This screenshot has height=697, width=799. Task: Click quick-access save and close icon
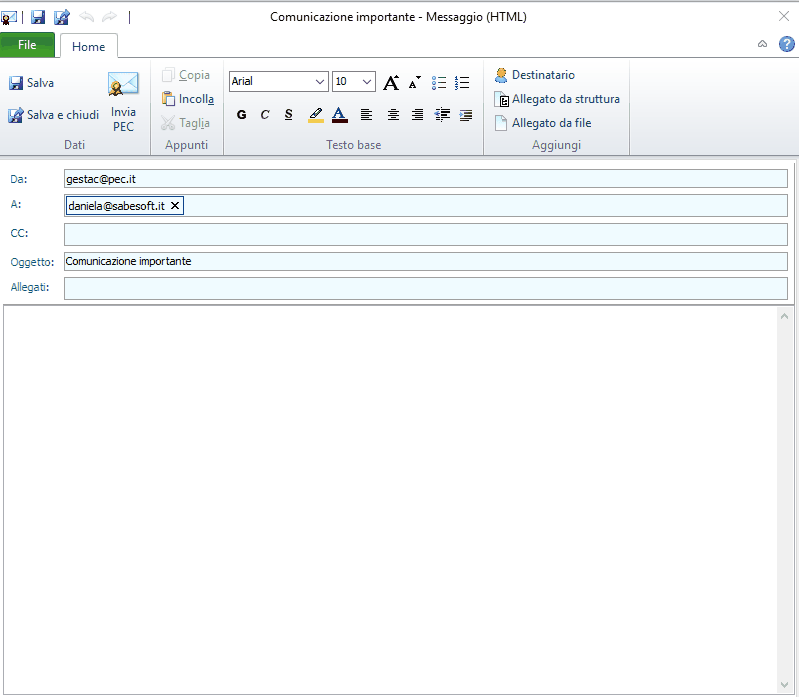[x=62, y=17]
